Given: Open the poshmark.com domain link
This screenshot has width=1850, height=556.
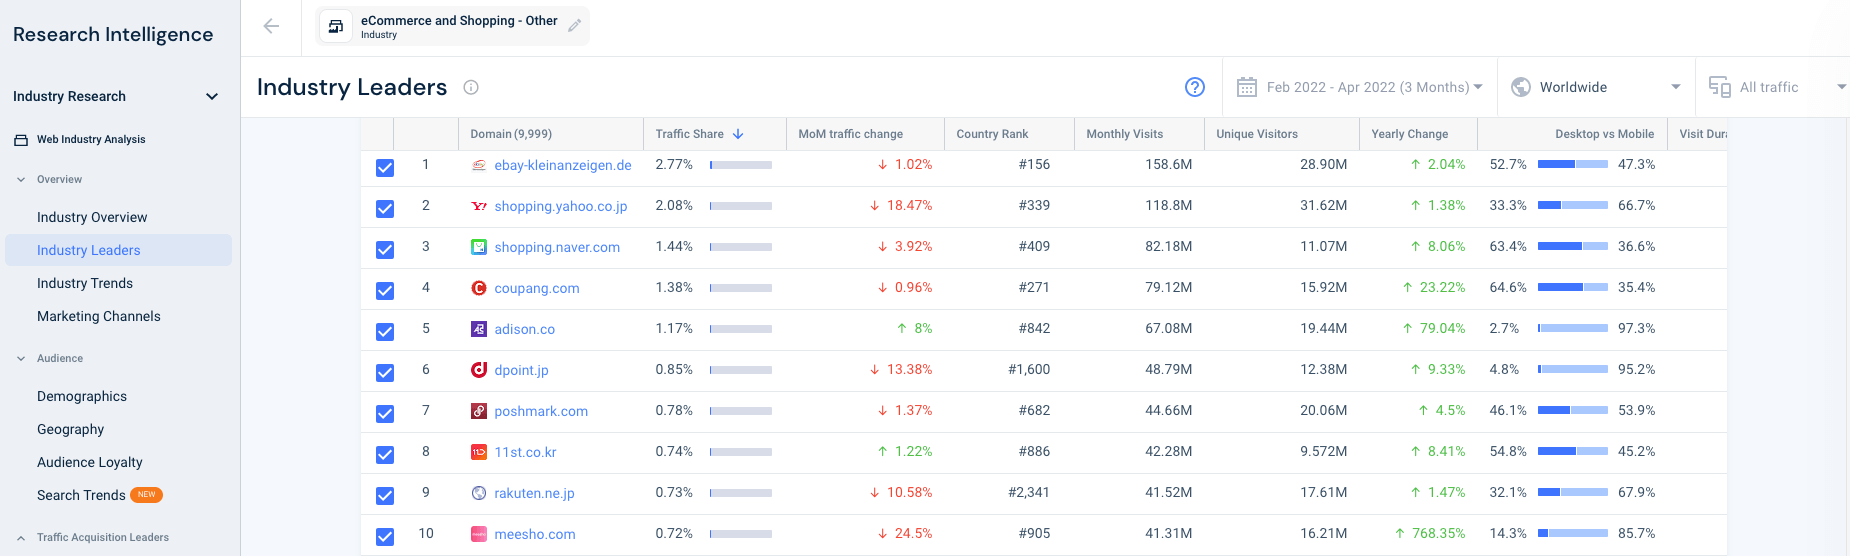Looking at the screenshot, I should (x=541, y=411).
